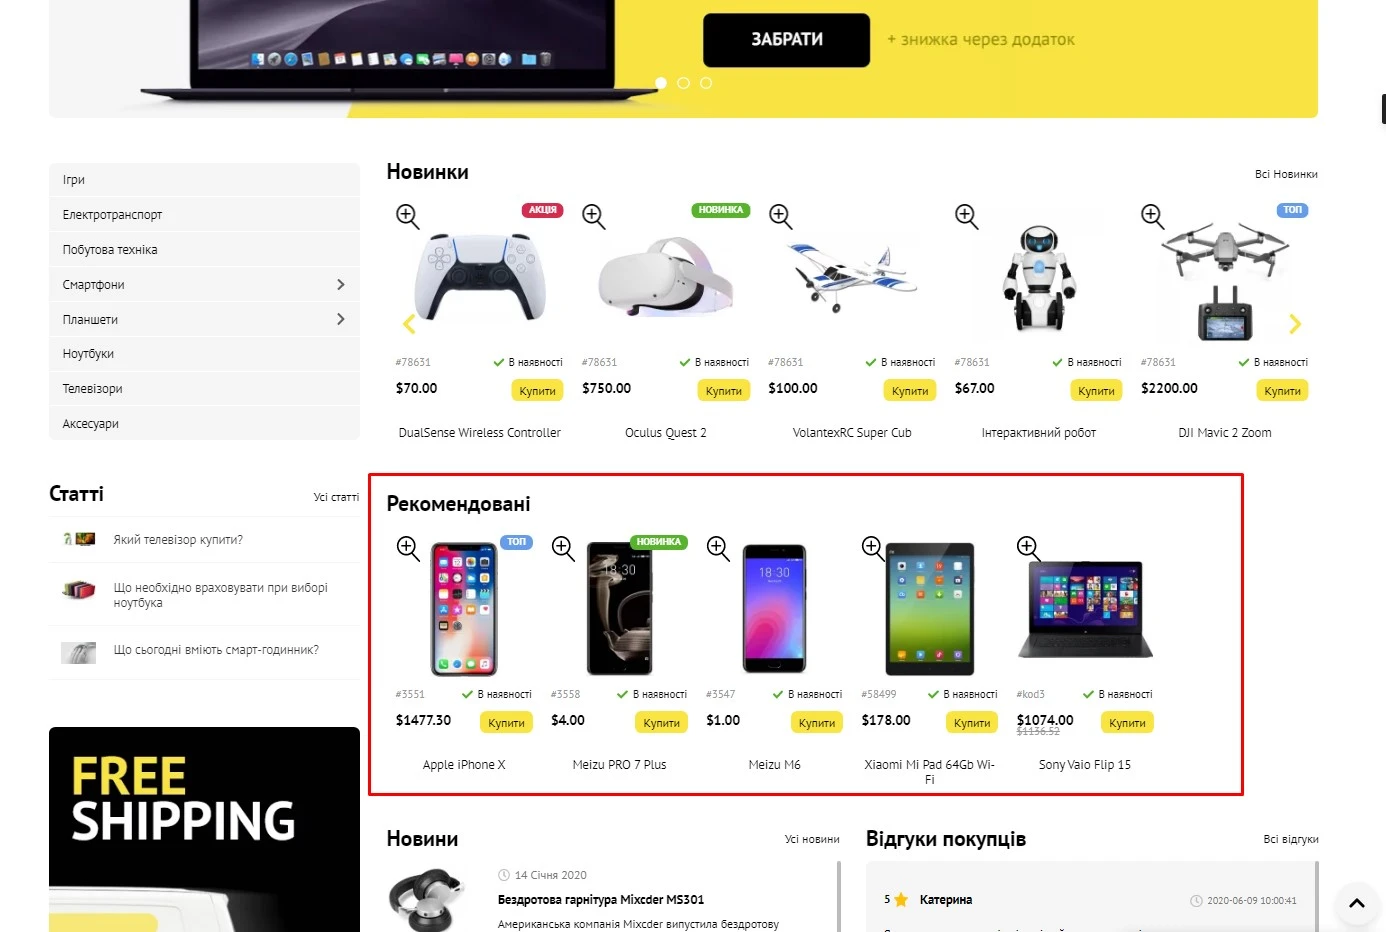Click the zoom icon on Xiaomi Mi Pad
This screenshot has width=1386, height=932.
pos(873,548)
